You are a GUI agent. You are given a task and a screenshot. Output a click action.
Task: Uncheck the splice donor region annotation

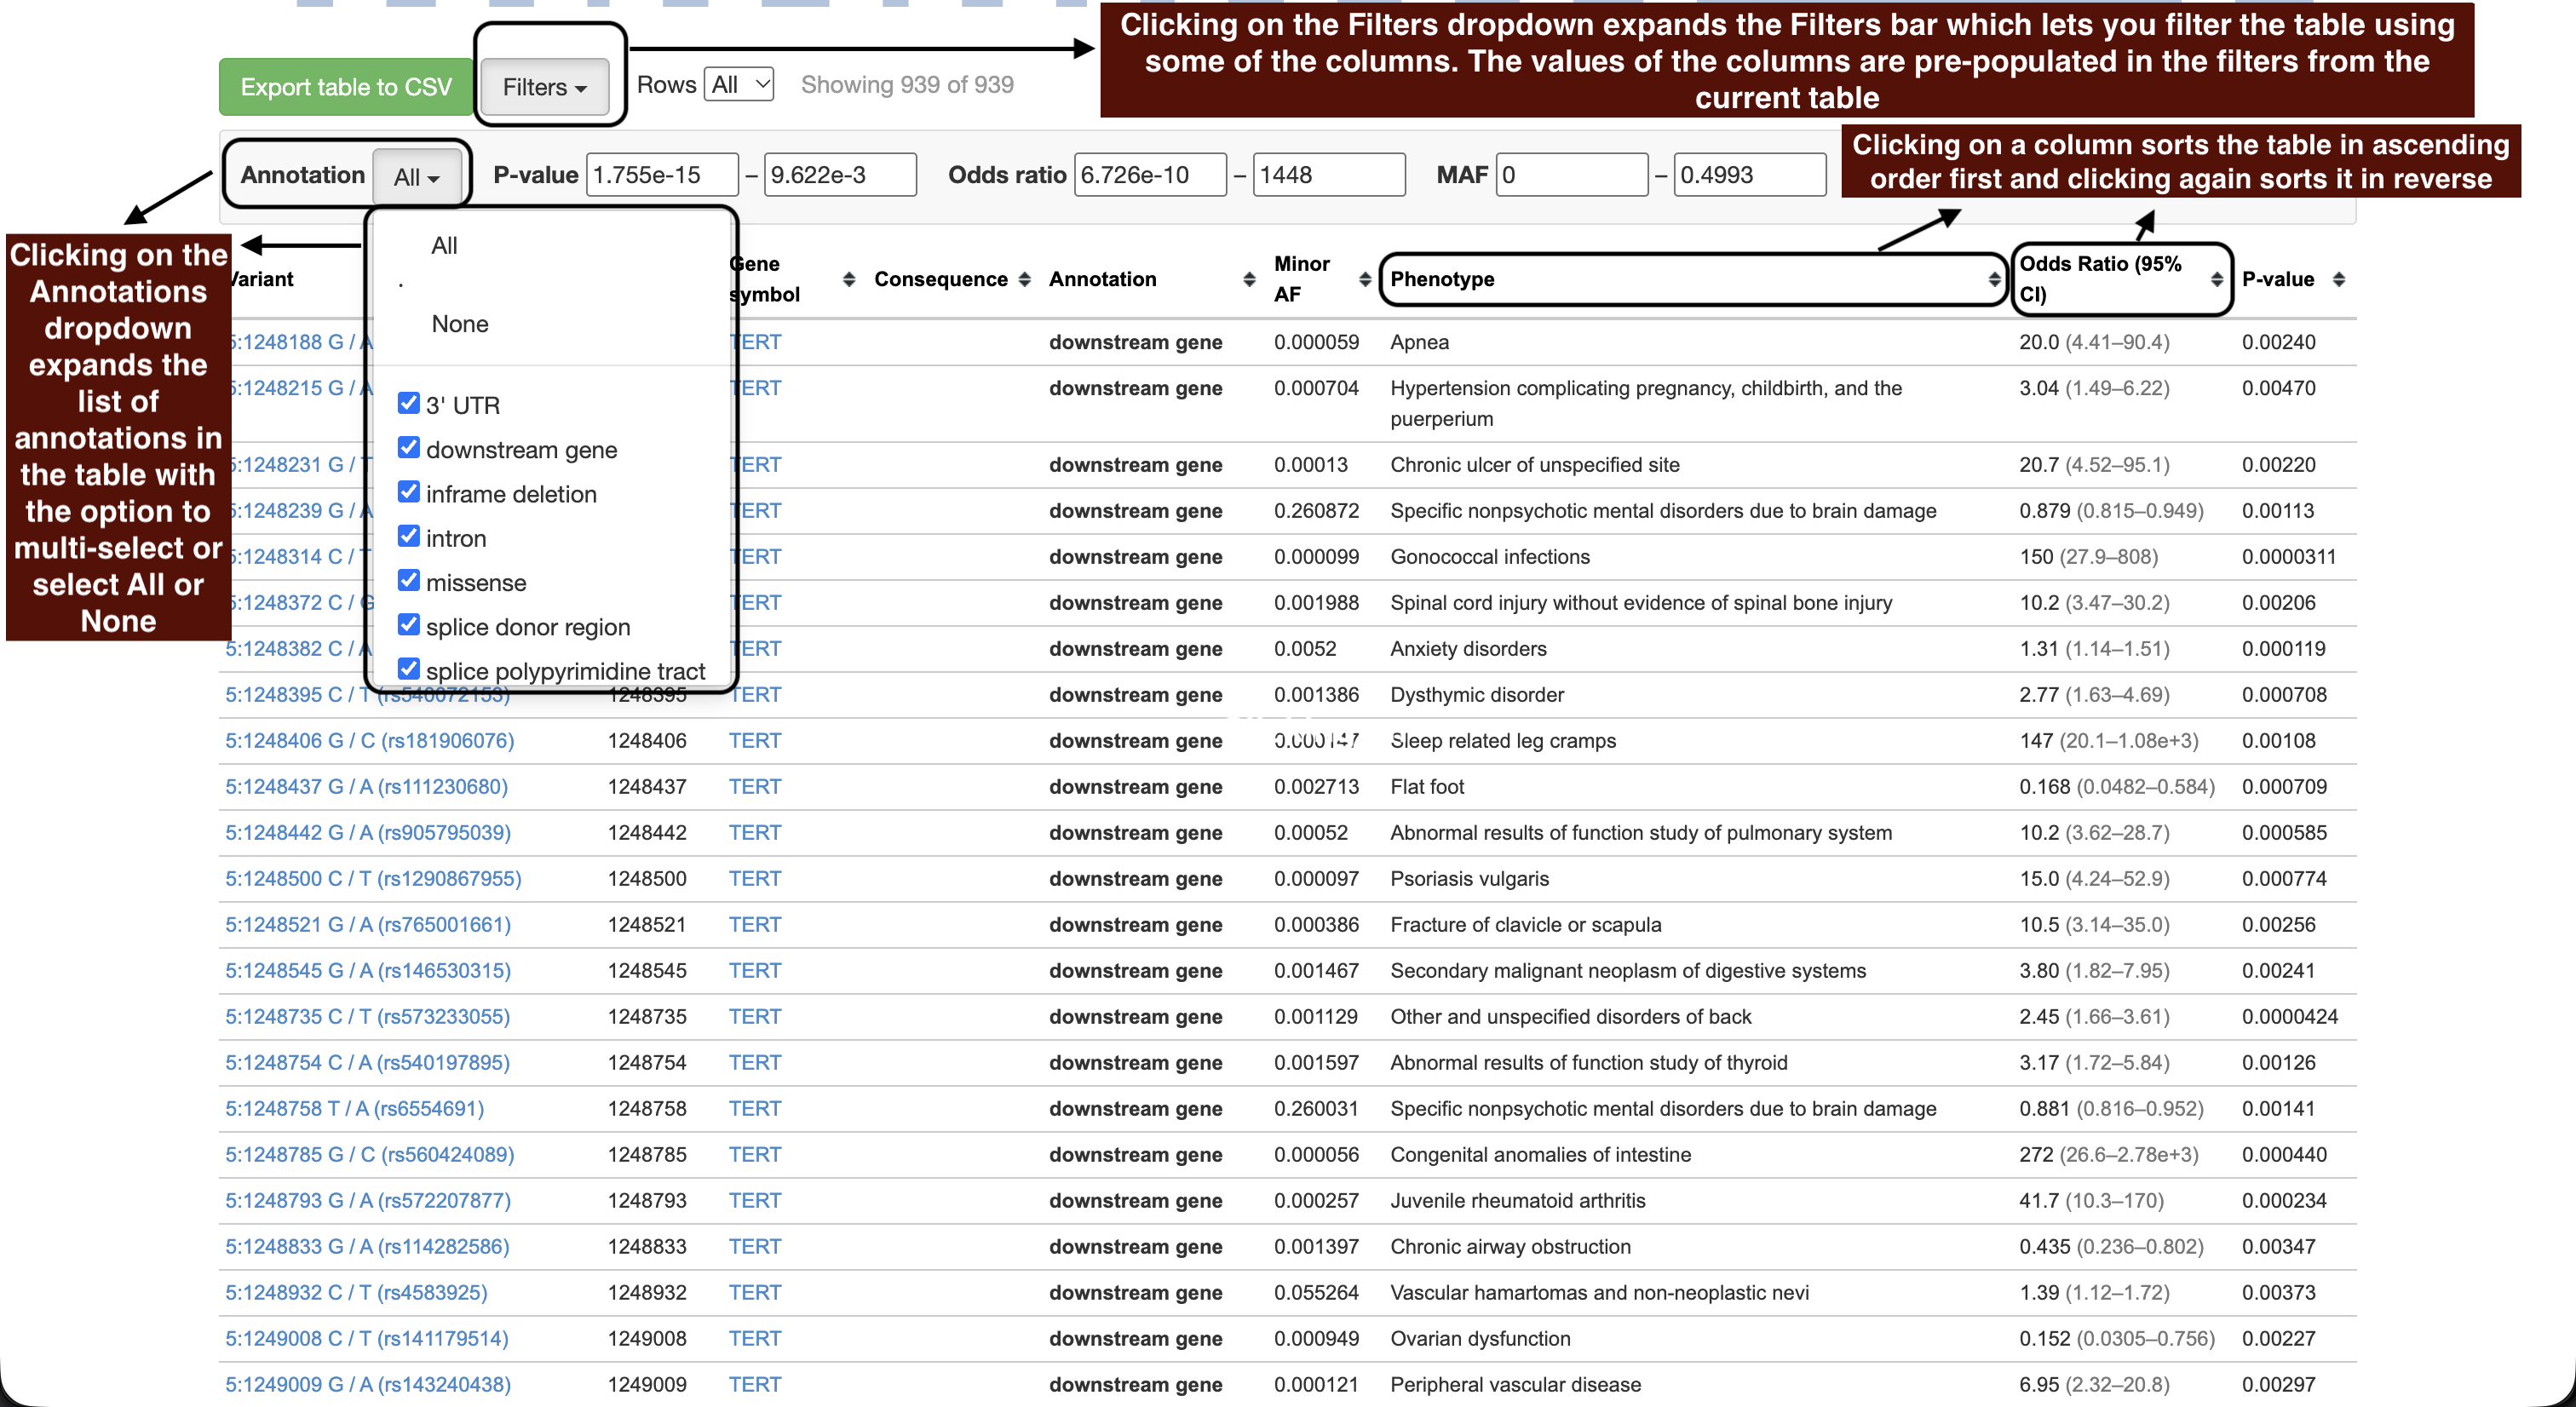click(408, 624)
